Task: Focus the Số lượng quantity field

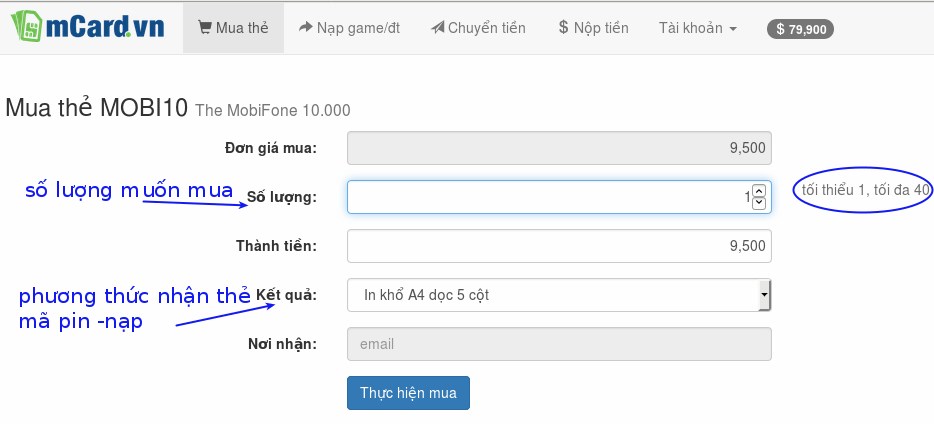Action: click(x=559, y=197)
